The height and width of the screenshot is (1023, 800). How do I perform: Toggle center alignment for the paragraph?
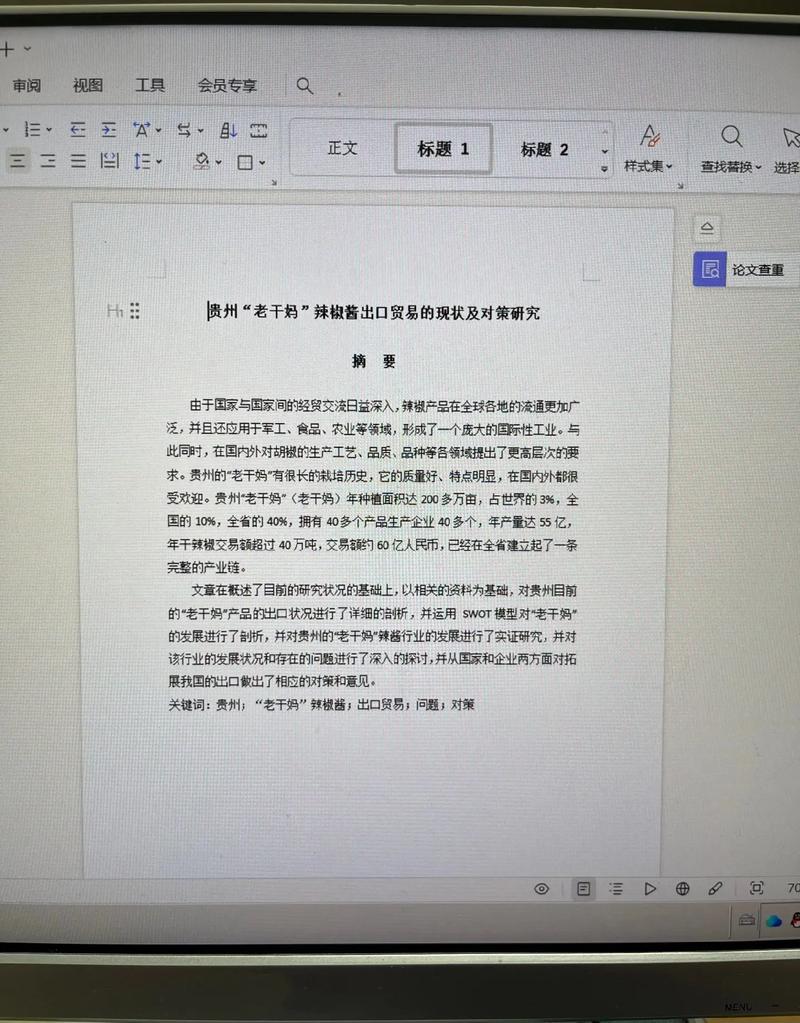tap(18, 161)
